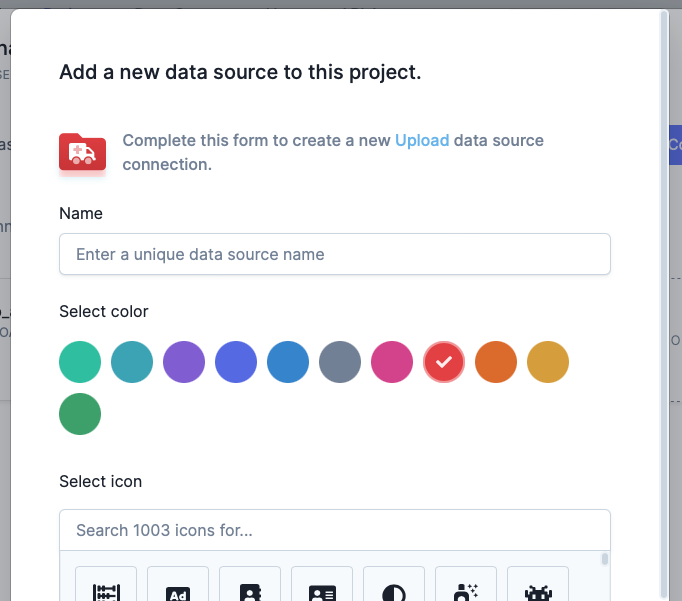Select the address book icon

click(250, 585)
